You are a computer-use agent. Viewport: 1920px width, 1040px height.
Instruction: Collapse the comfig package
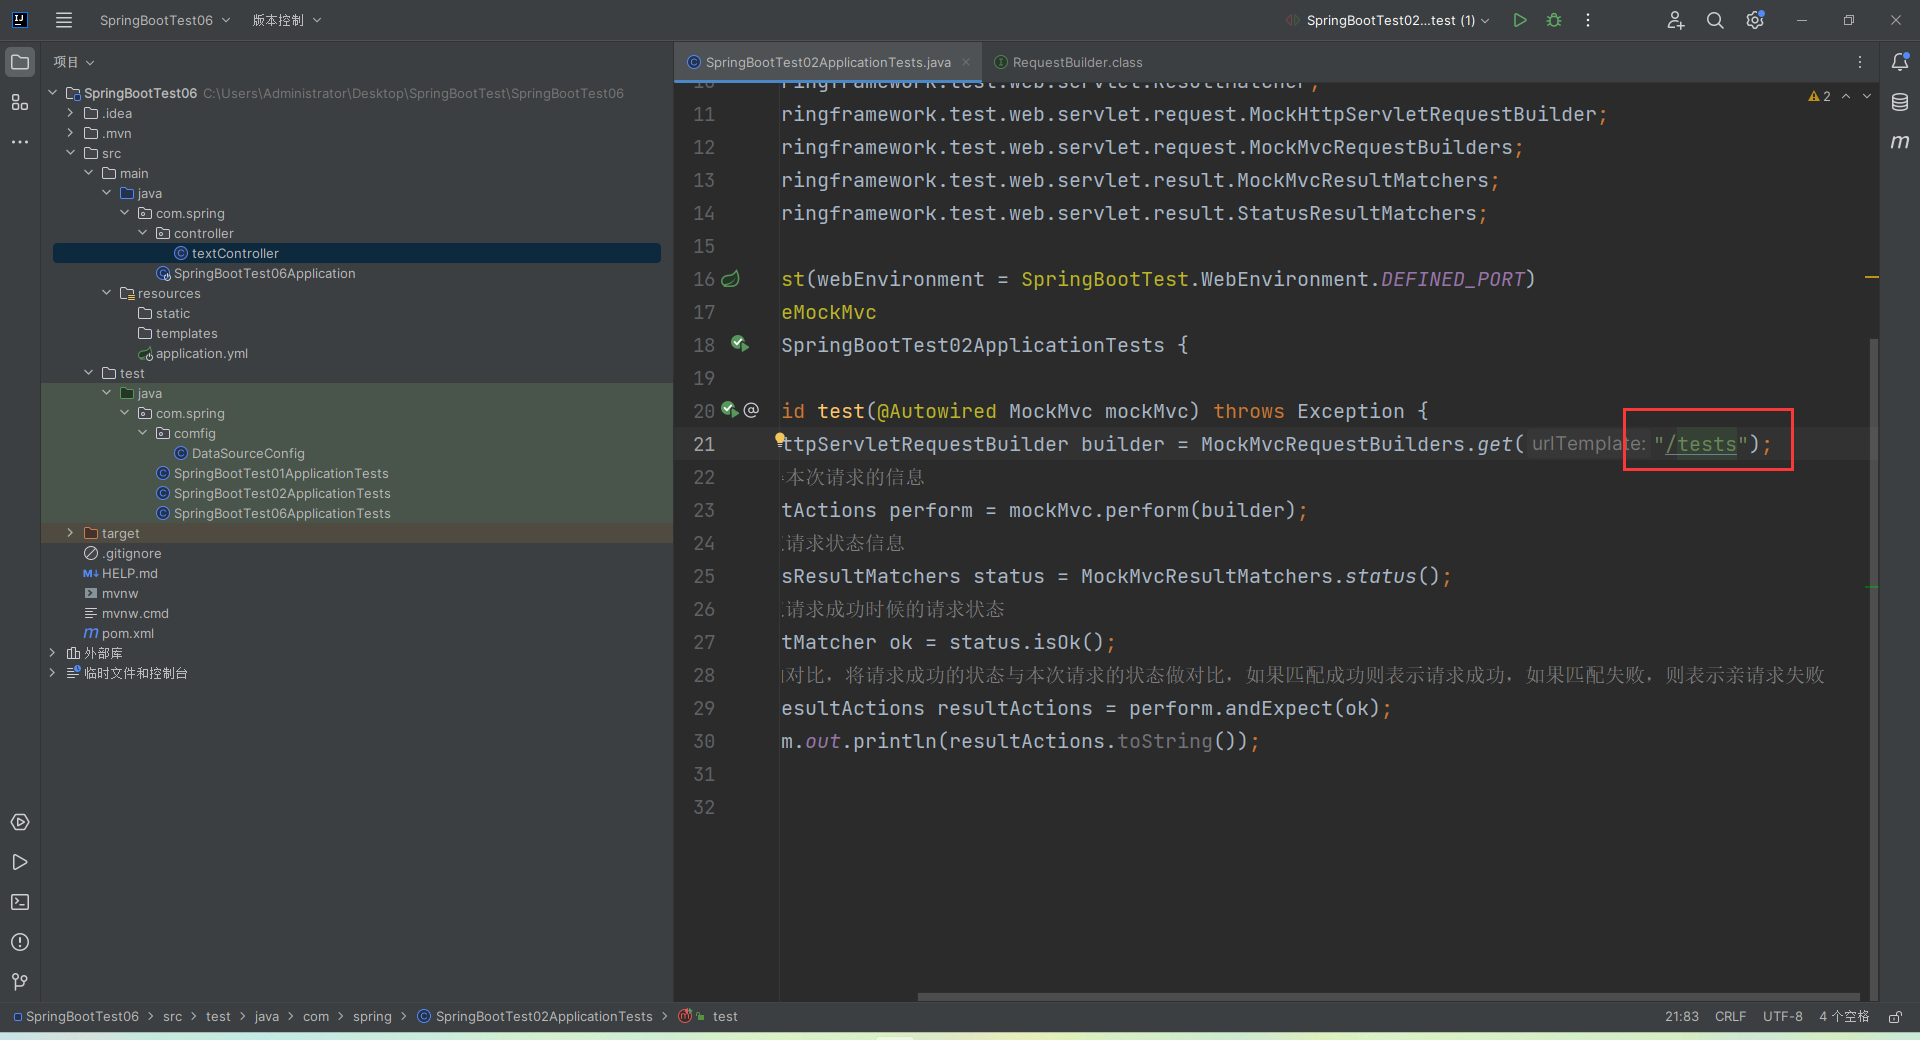point(142,433)
